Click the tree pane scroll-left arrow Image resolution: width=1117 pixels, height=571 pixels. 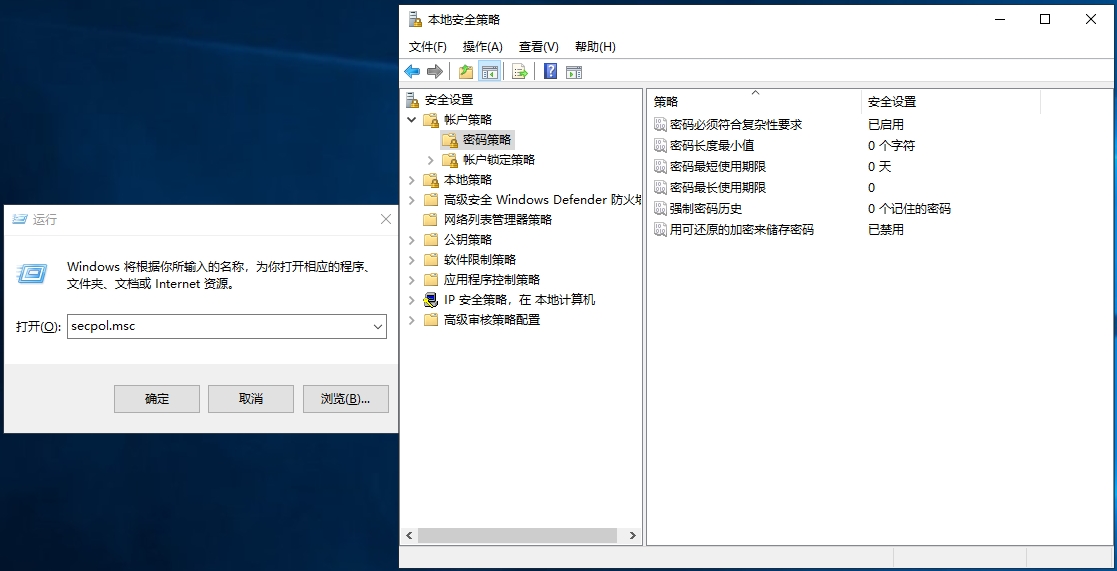[409, 535]
